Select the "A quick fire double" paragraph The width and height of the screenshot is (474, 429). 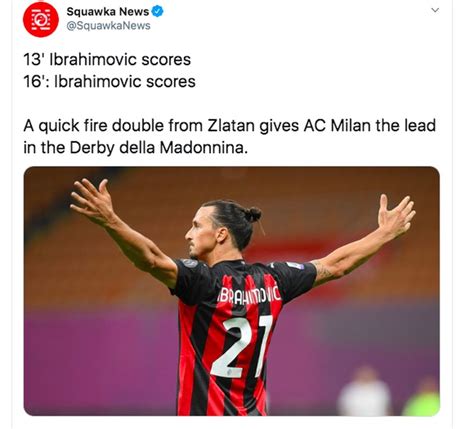(x=230, y=137)
